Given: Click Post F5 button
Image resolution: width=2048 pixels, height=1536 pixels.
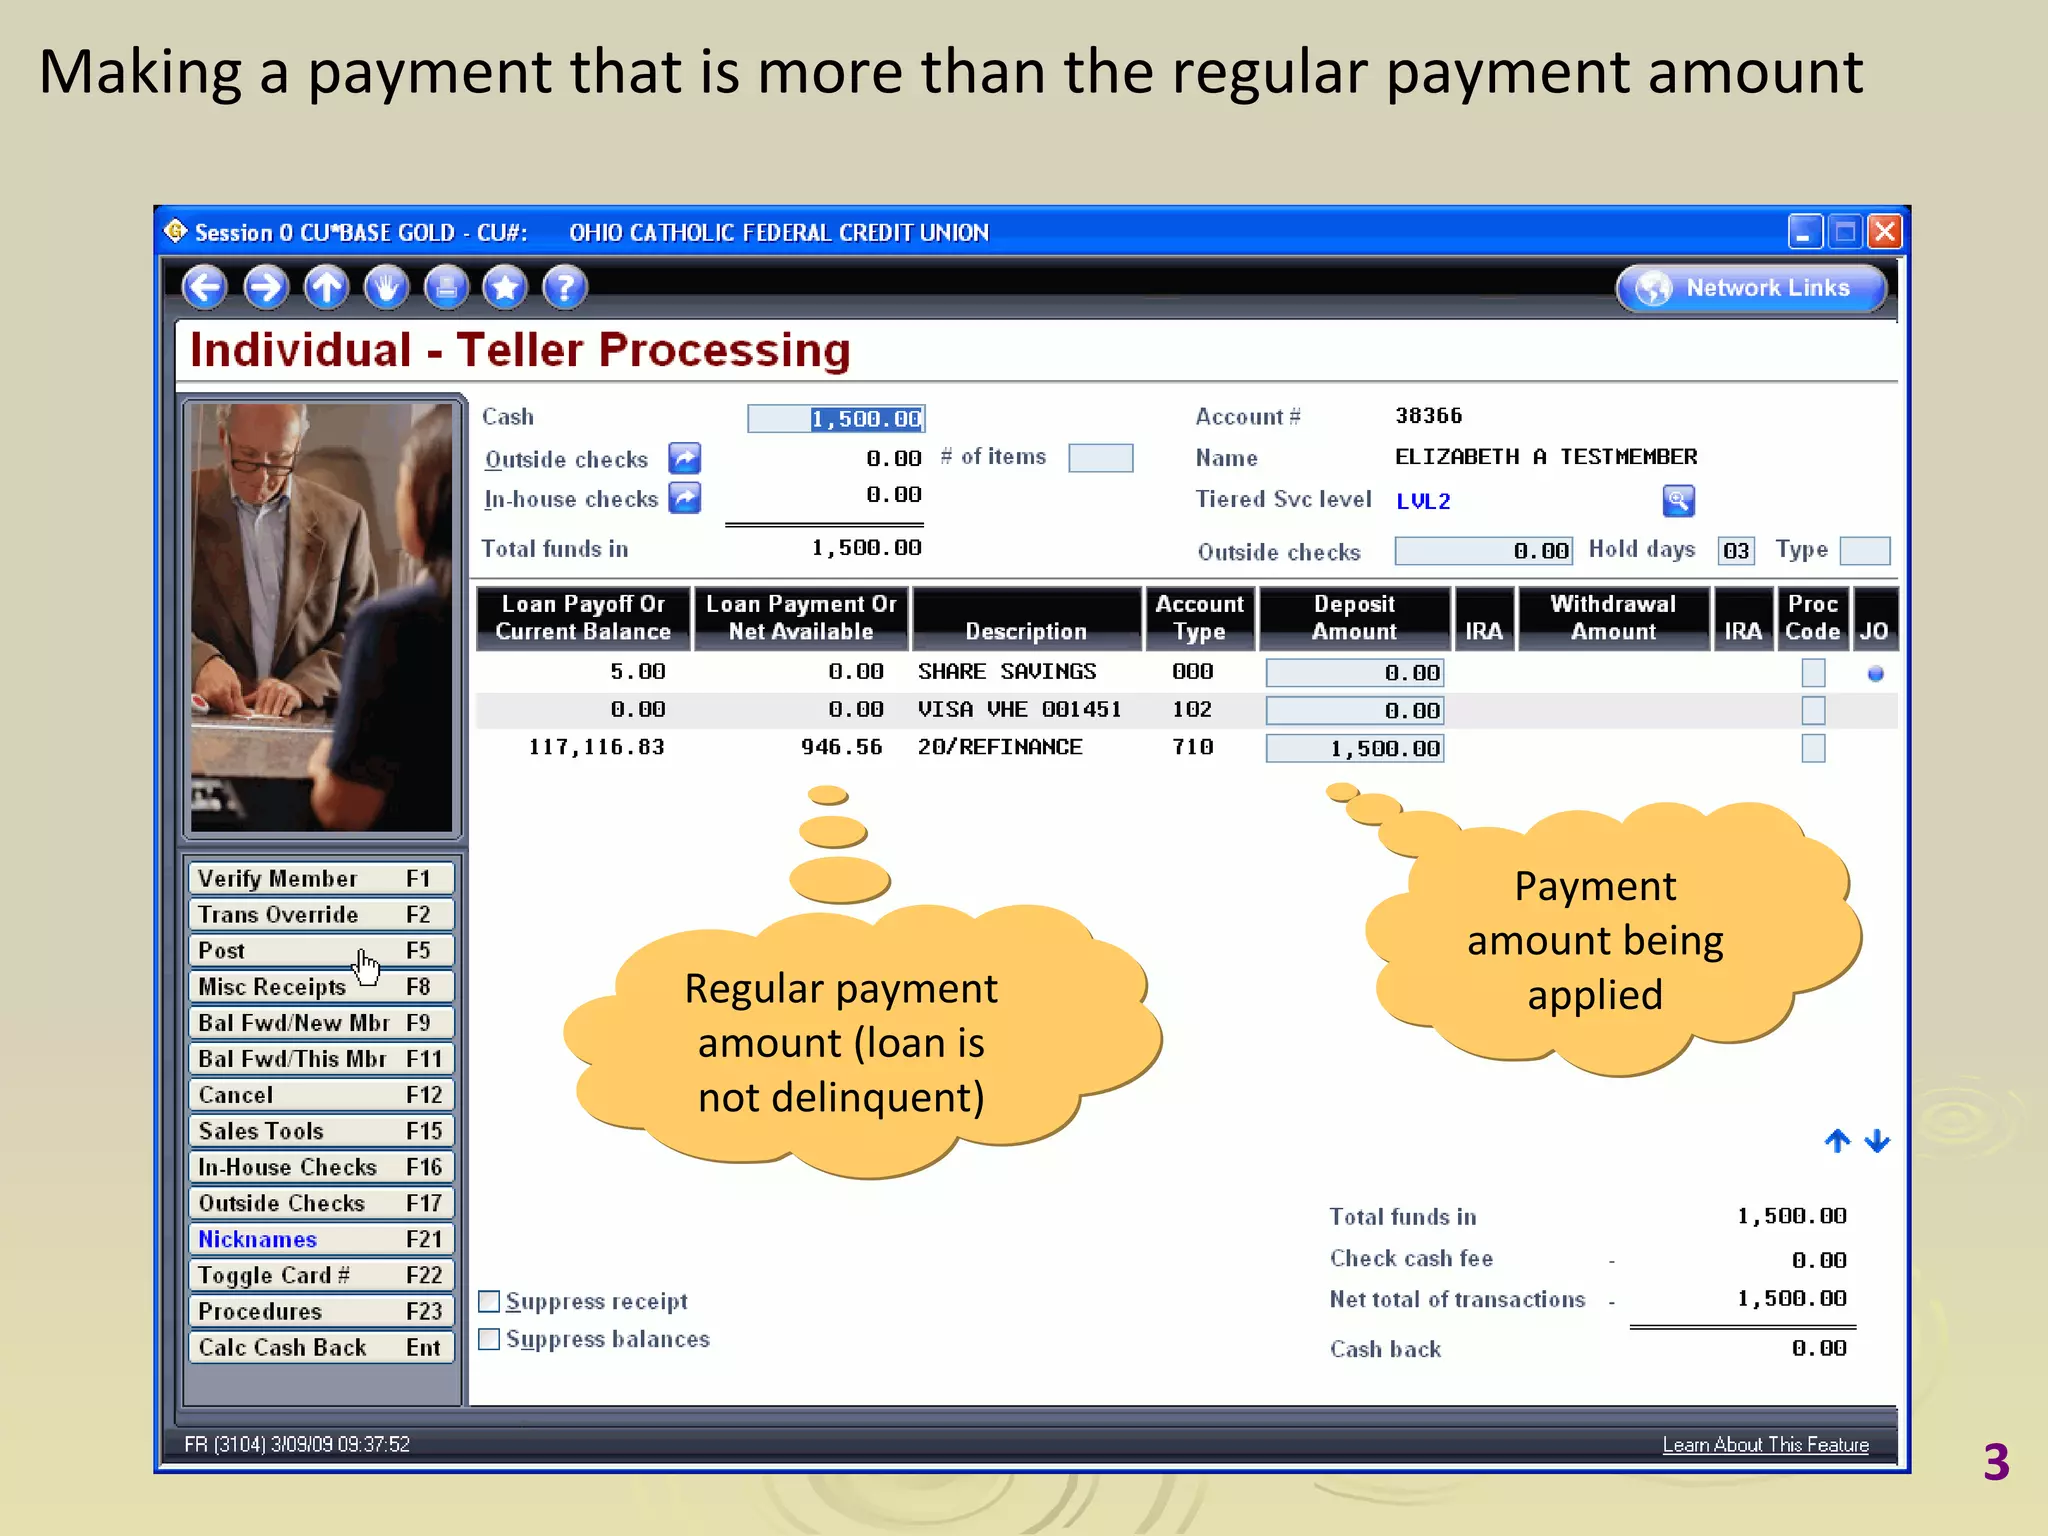Looking at the screenshot, I should (x=321, y=950).
